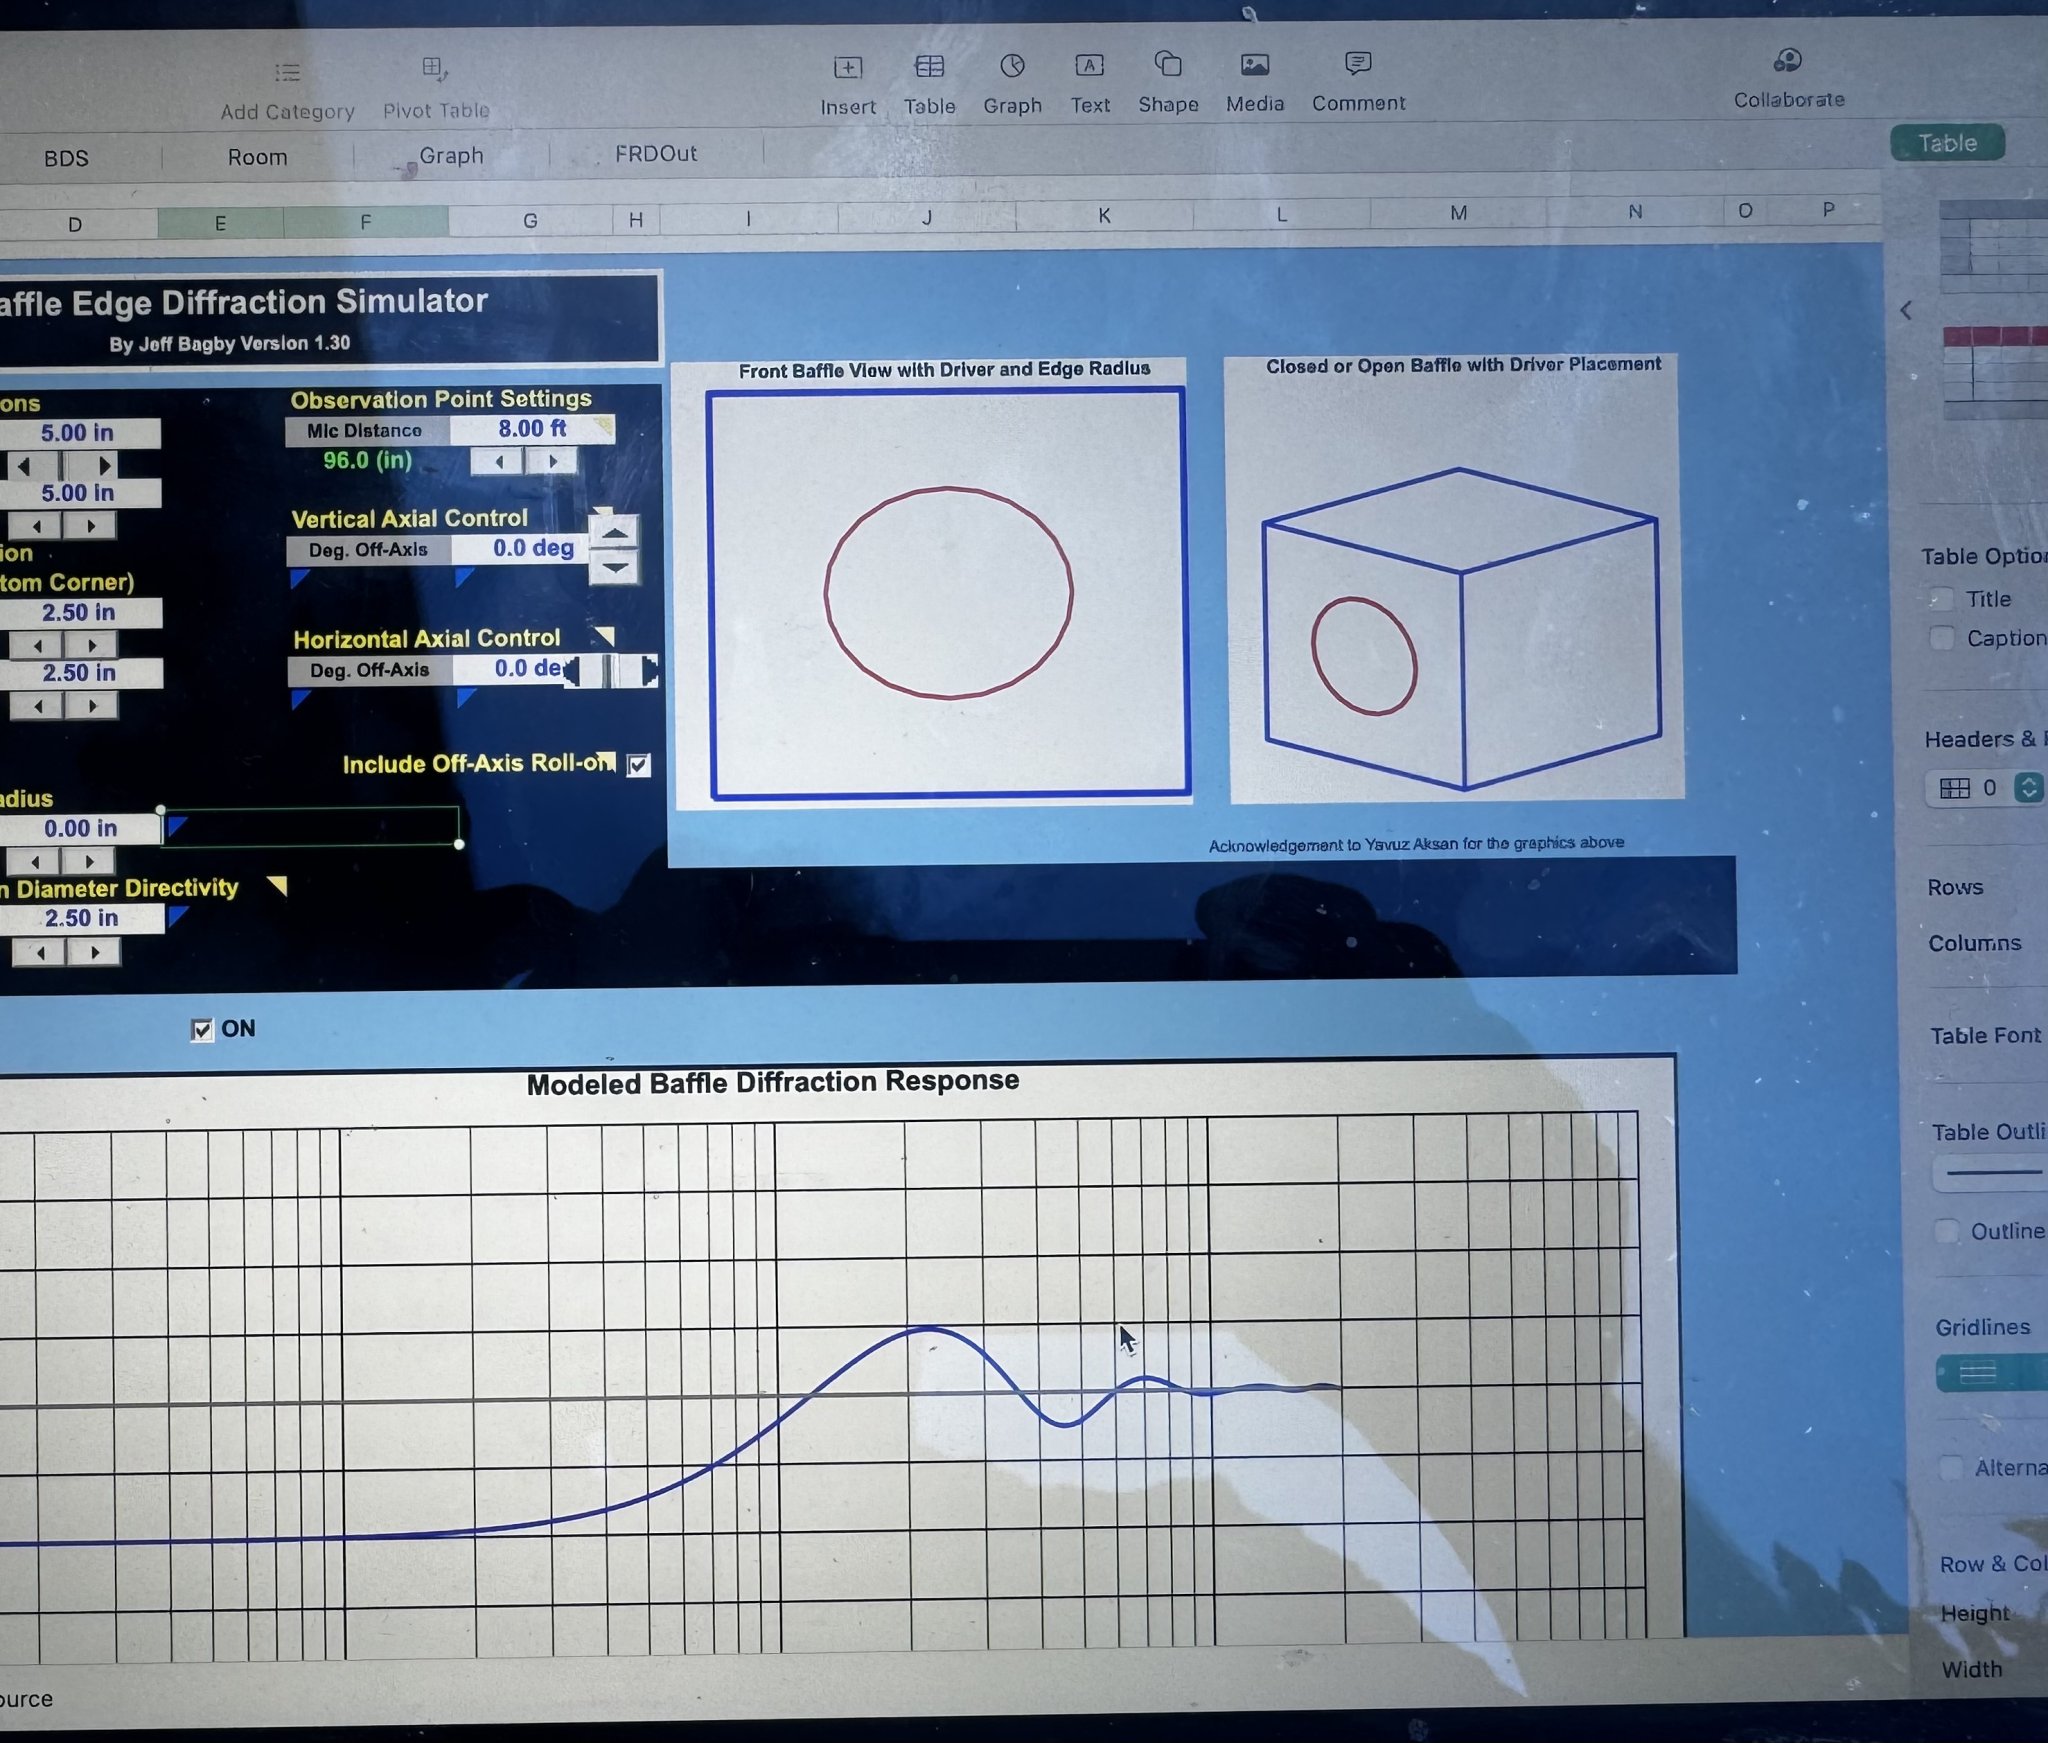Enable the Caption checkbox in sidebar
2048x1743 pixels.
tap(1941, 638)
